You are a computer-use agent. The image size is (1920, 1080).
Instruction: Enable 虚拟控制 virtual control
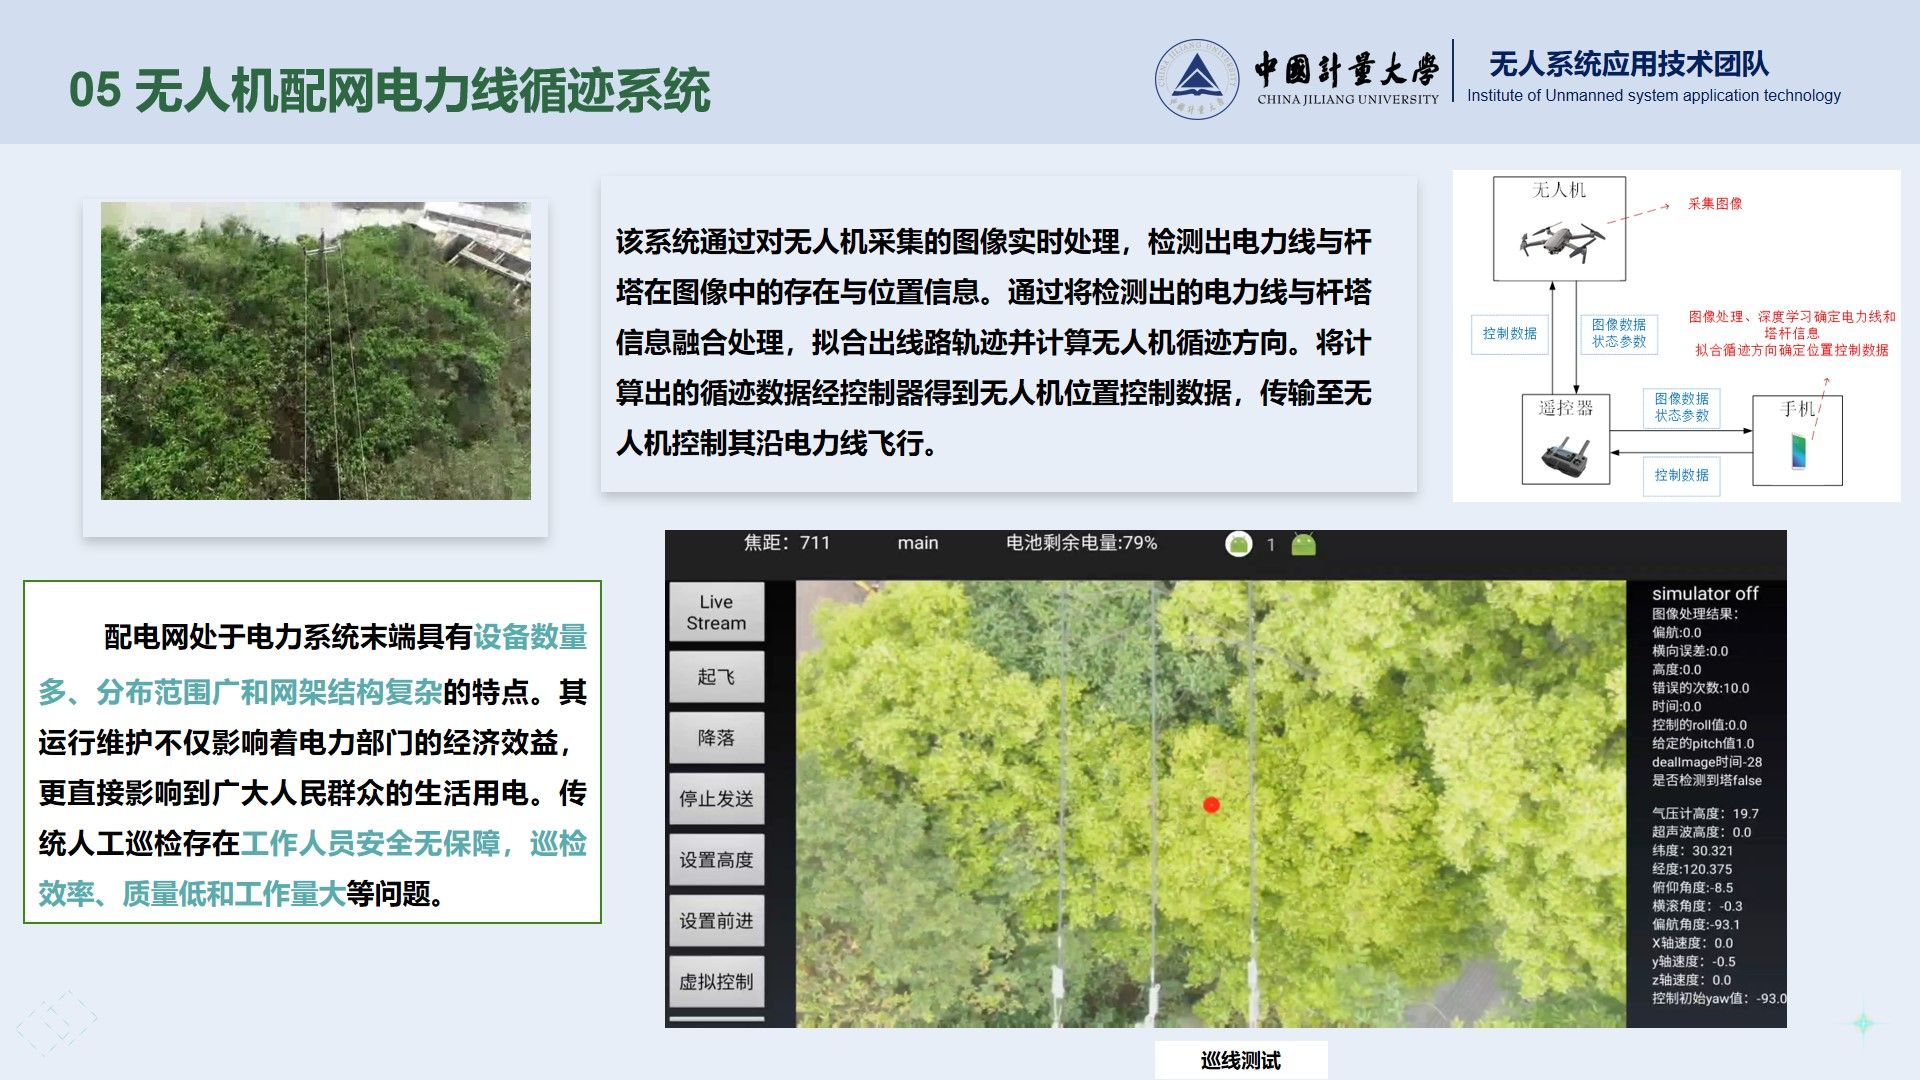click(x=716, y=981)
